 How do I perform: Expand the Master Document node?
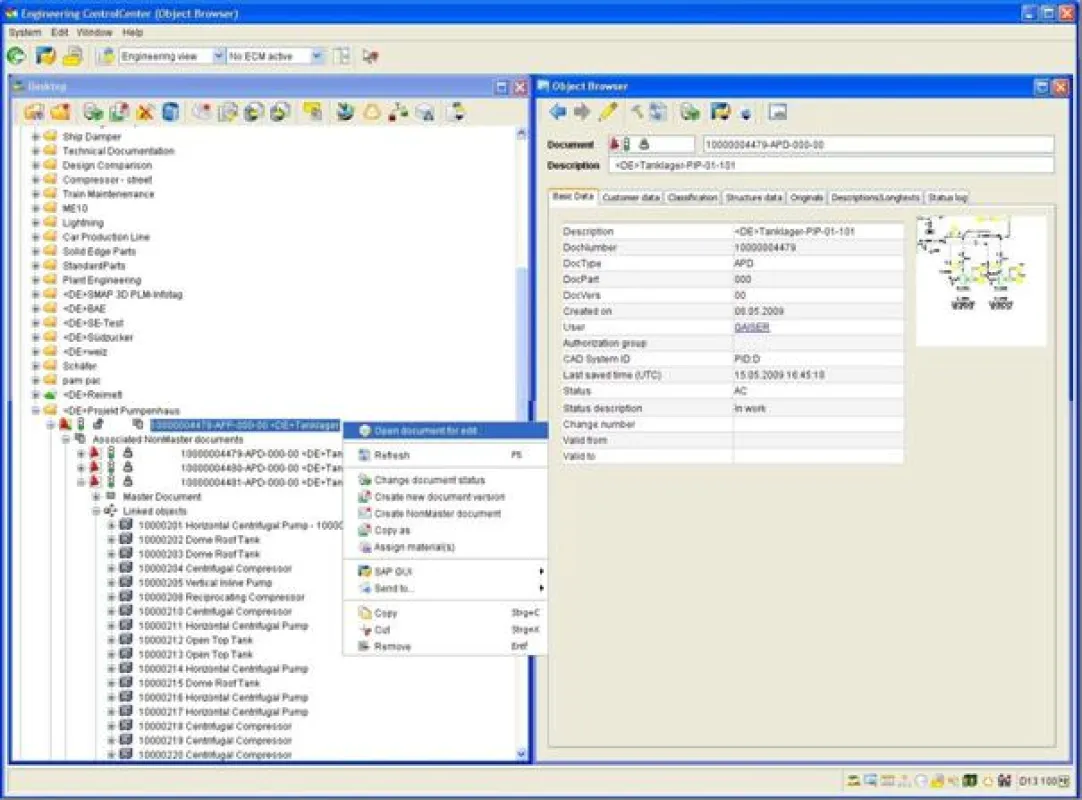(96, 497)
